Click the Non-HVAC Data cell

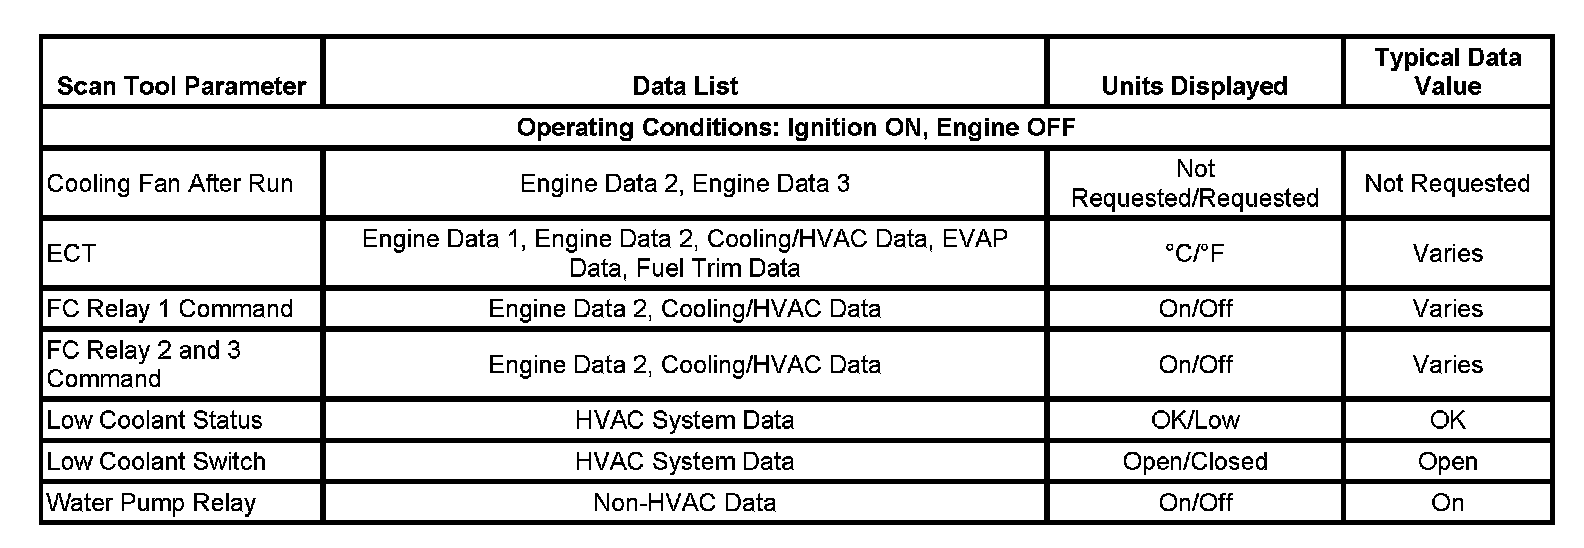pos(685,503)
